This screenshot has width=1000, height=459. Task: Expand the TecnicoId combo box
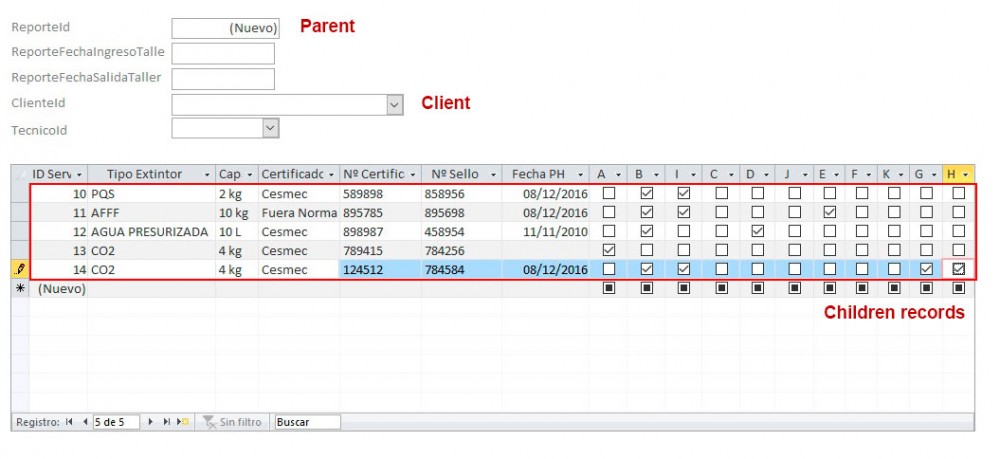pos(270,128)
